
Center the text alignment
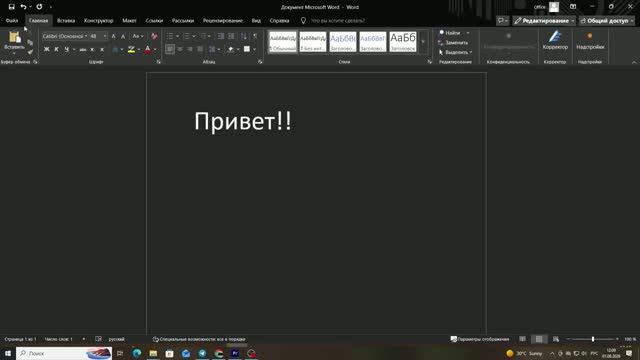[180, 49]
